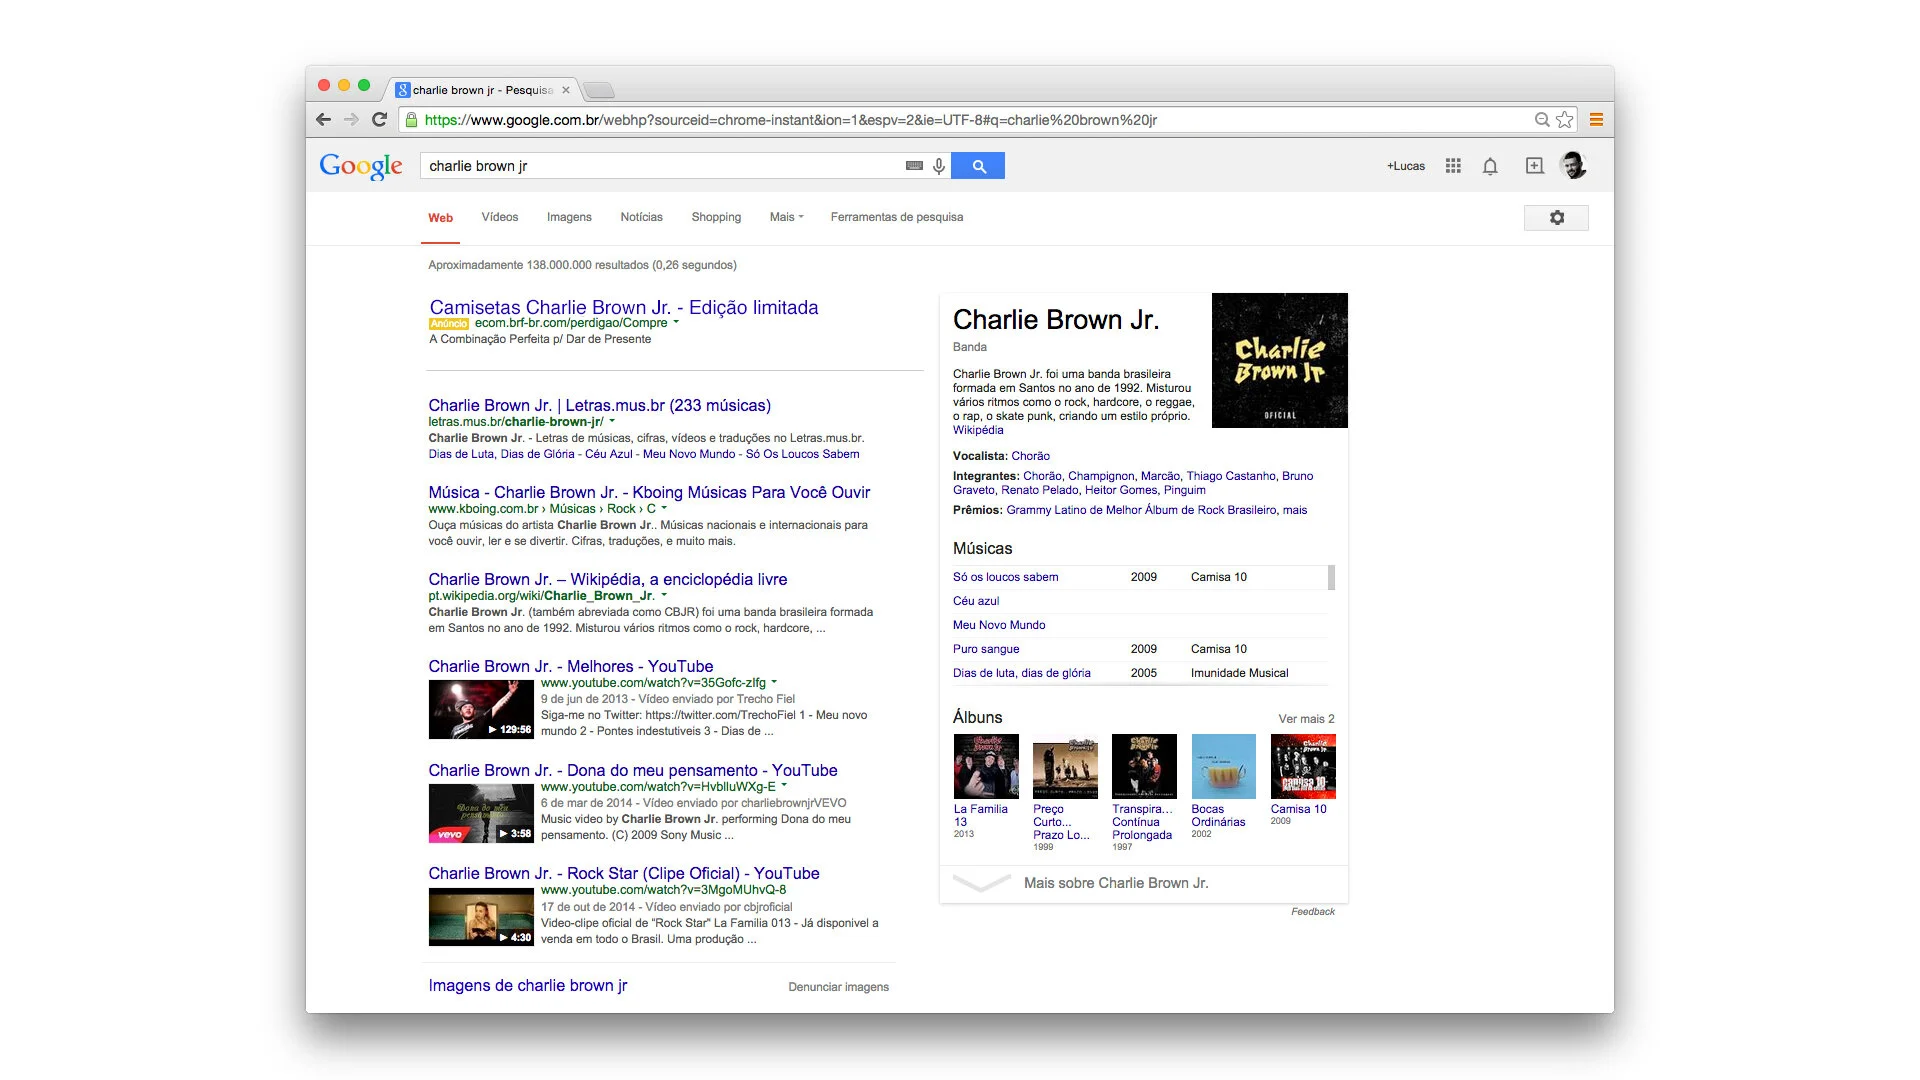The height and width of the screenshot is (1080, 1920).
Task: Reload the page with the refresh icon
Action: (x=379, y=120)
